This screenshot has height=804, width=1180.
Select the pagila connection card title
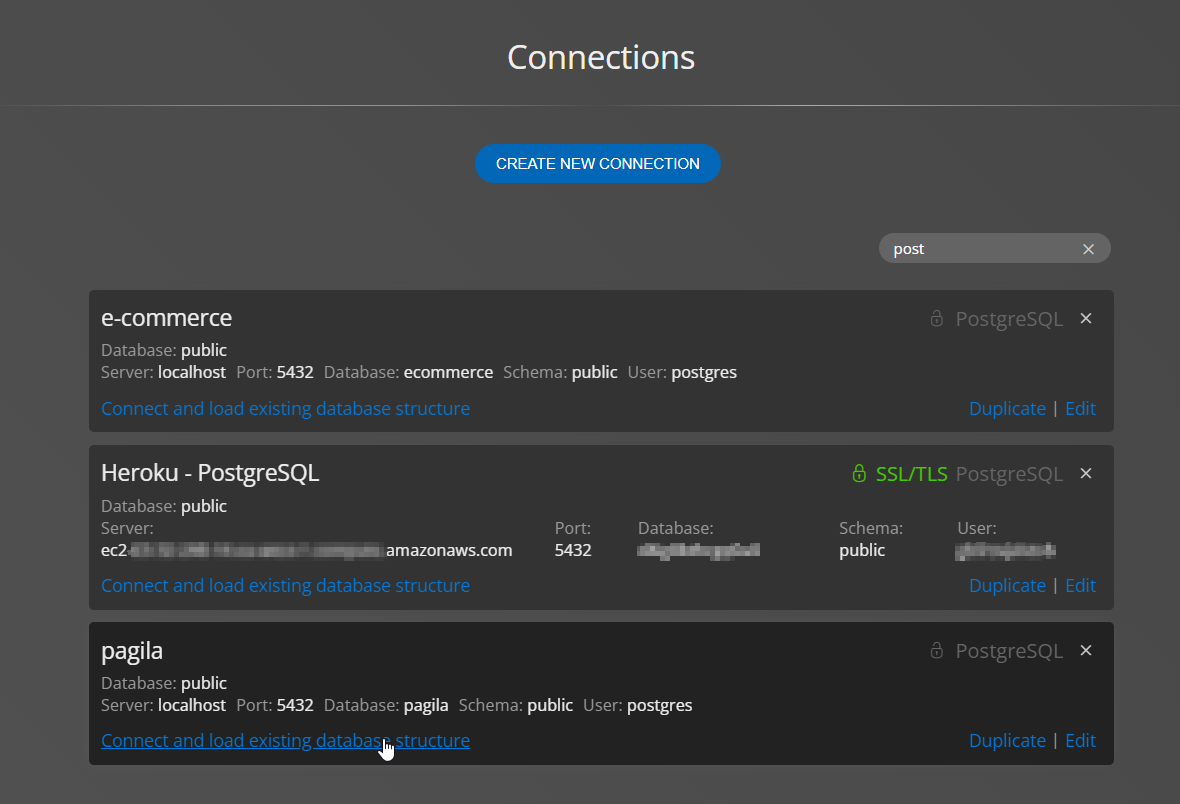[132, 650]
